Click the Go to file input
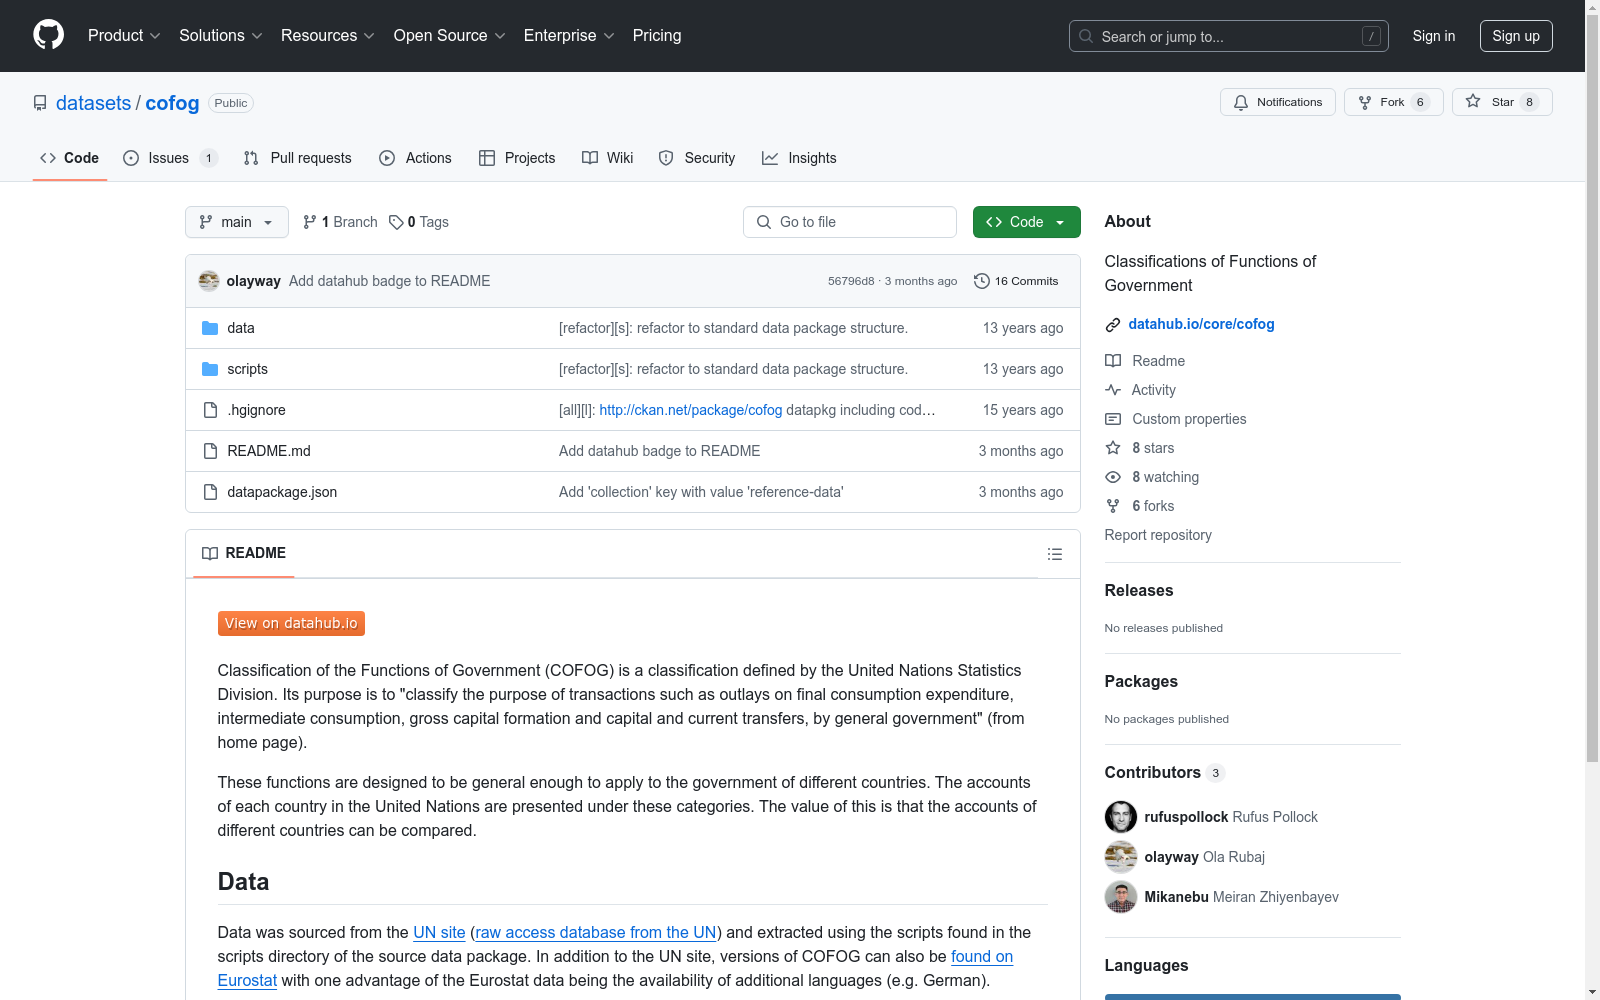This screenshot has height=1000, width=1600. (850, 222)
